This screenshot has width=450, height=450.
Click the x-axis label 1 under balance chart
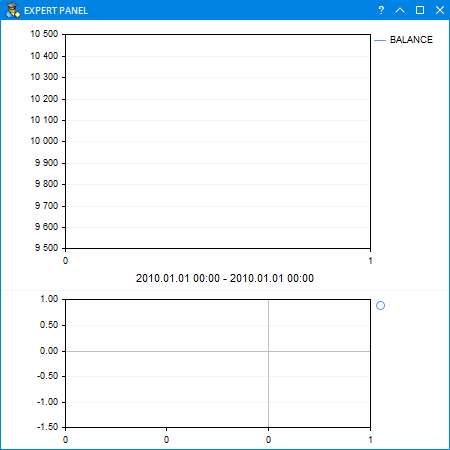pyautogui.click(x=370, y=261)
